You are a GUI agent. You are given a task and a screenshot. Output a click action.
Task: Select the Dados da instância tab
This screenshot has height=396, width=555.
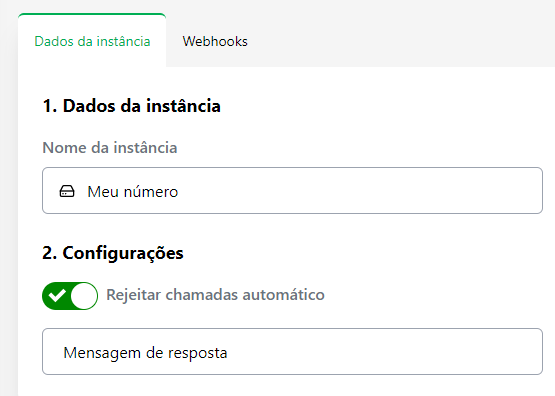(x=92, y=41)
